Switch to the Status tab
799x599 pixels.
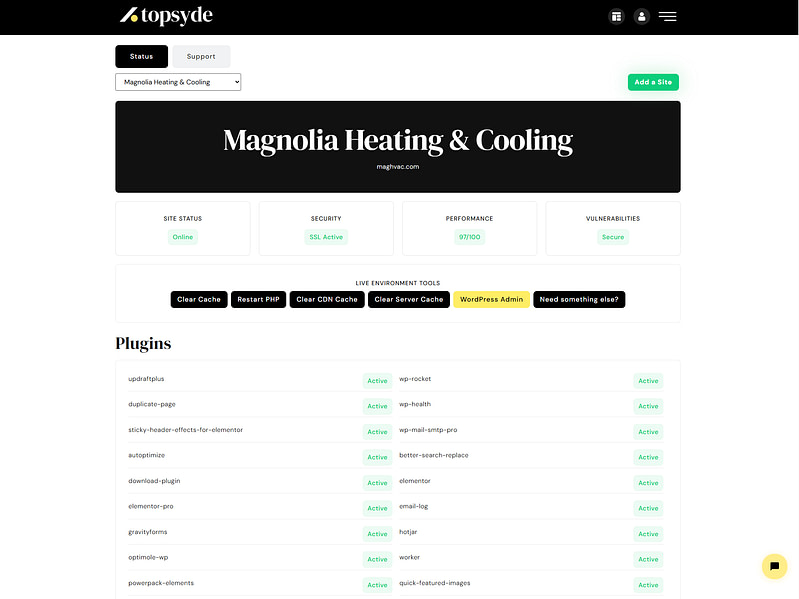coord(141,56)
